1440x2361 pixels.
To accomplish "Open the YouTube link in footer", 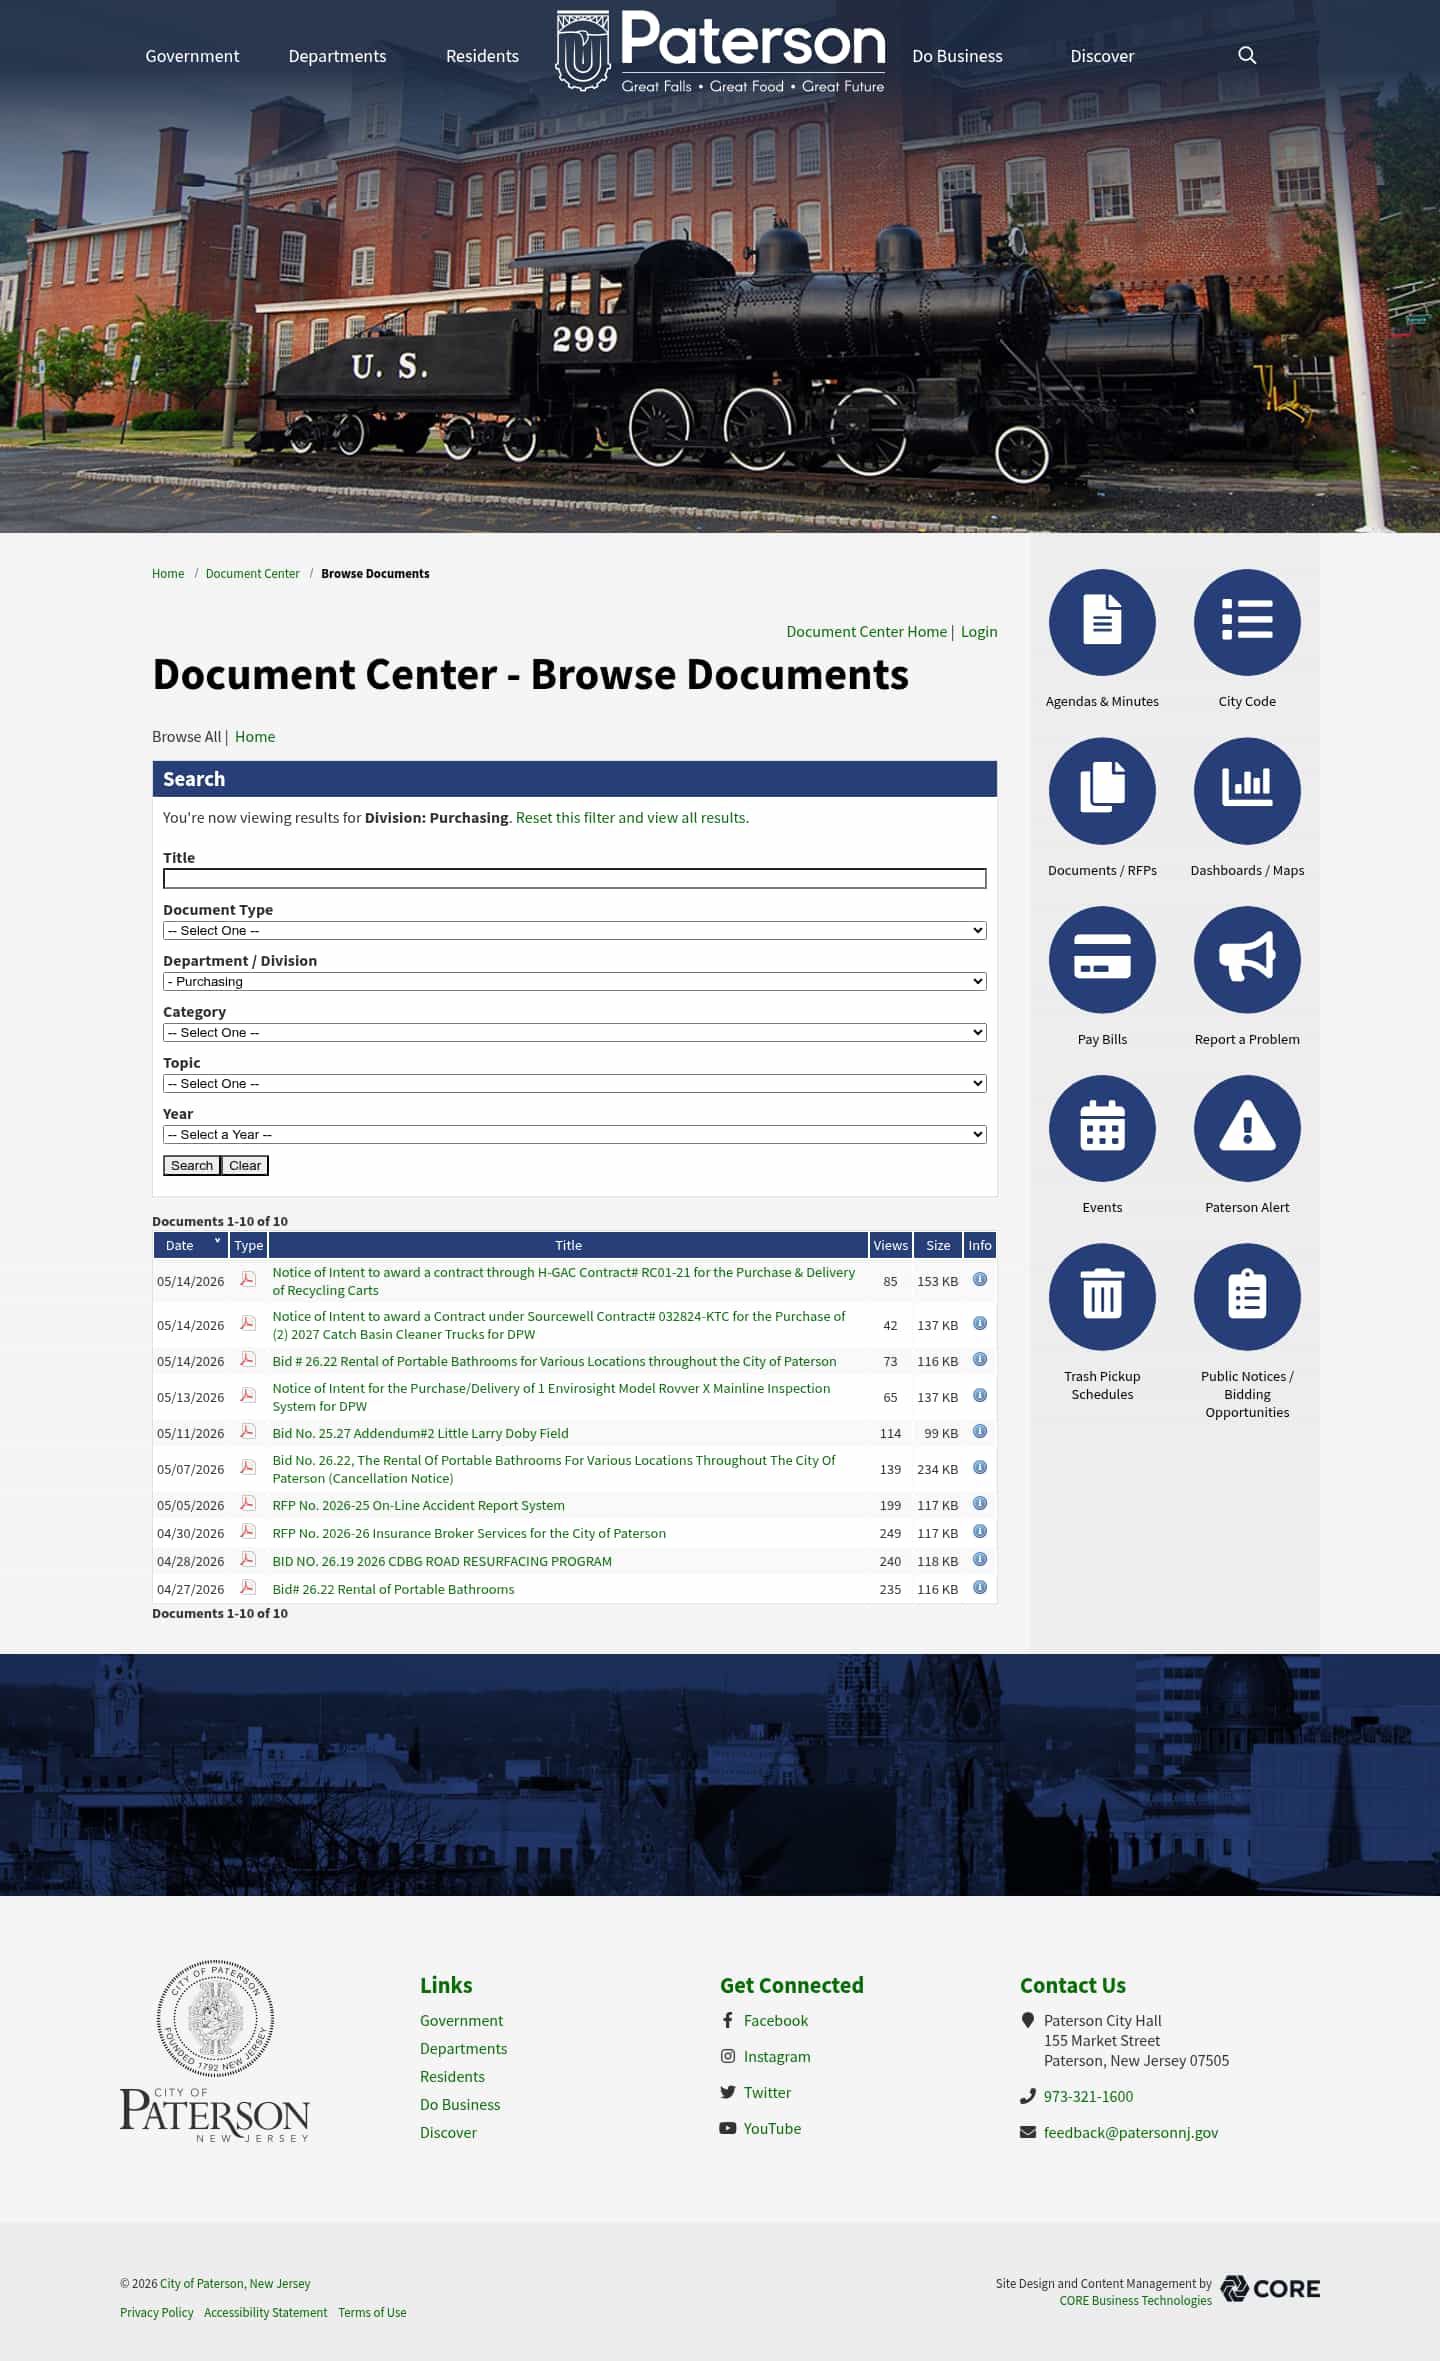I will pos(772,2128).
